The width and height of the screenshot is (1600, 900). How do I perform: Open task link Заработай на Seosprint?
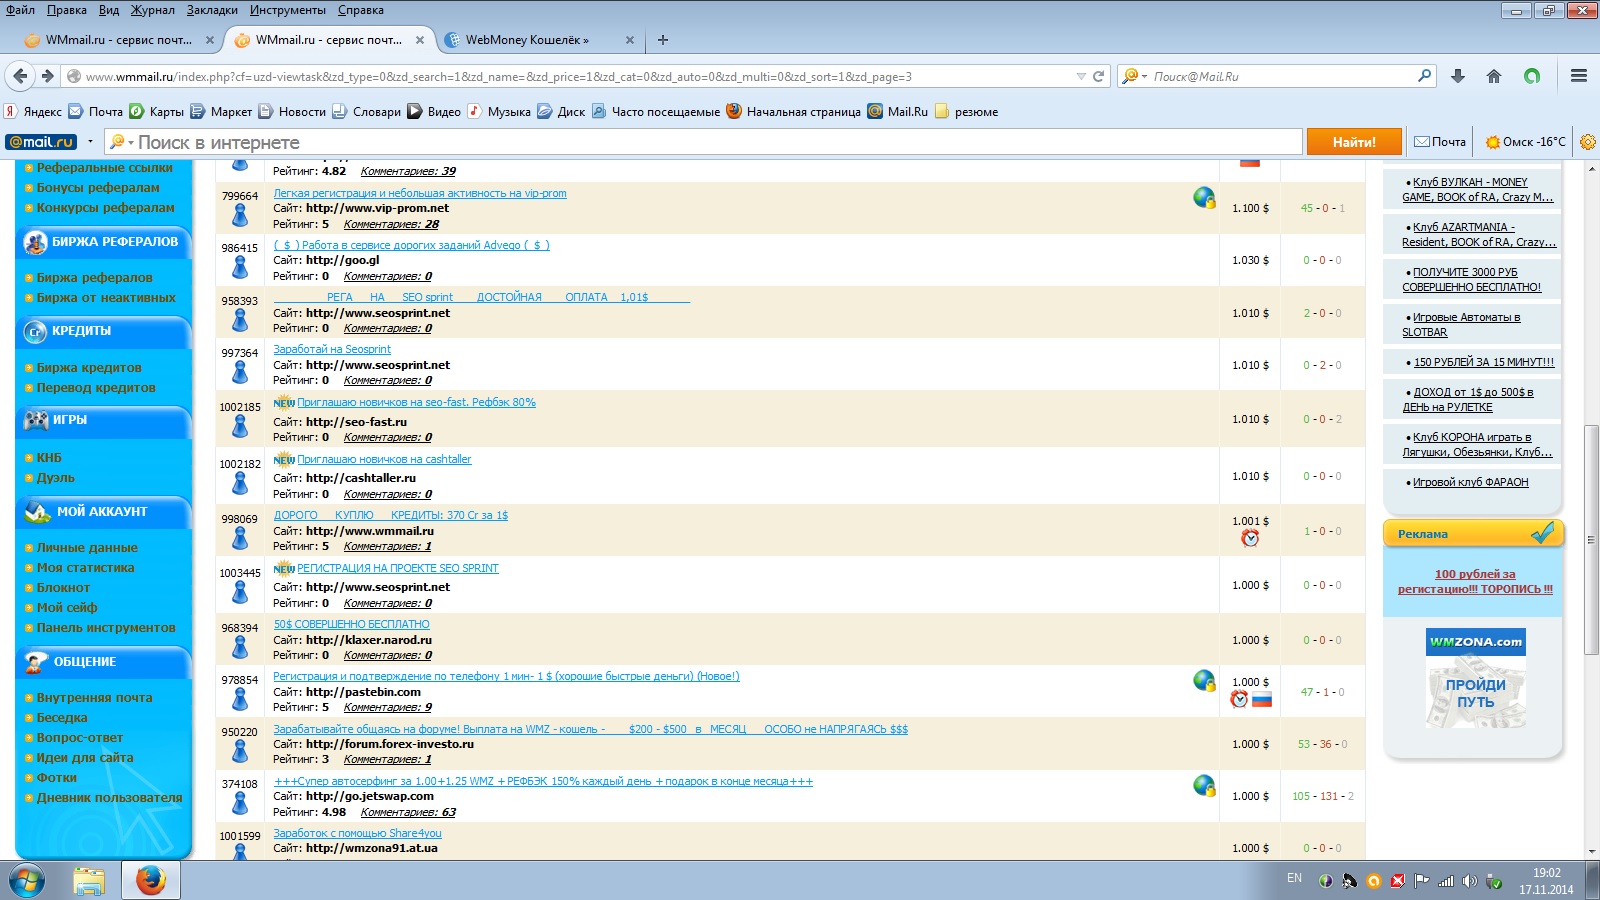coord(332,349)
